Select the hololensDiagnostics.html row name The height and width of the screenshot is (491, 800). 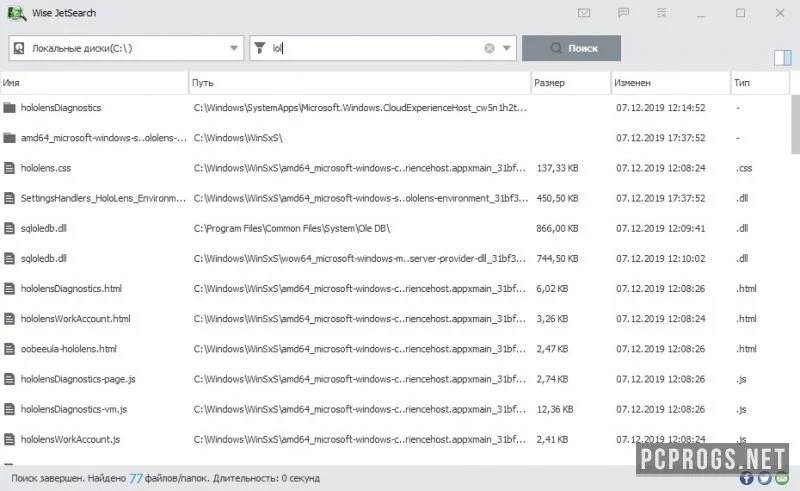(71, 288)
